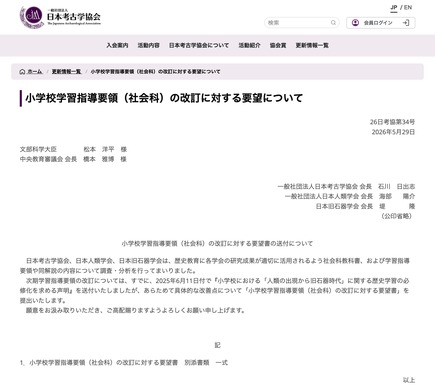Click centered subtitle 要望書の送付について
The height and width of the screenshot is (389, 435).
click(x=217, y=244)
